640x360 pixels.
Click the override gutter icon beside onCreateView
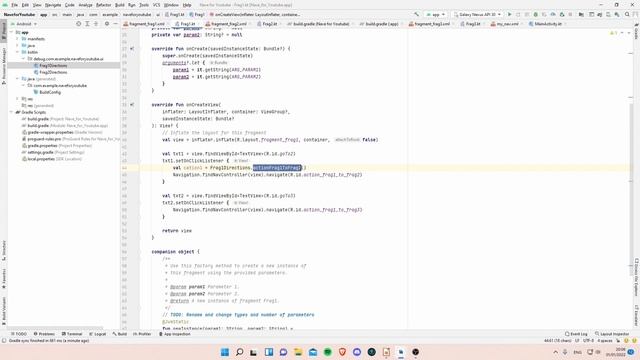(x=132, y=105)
